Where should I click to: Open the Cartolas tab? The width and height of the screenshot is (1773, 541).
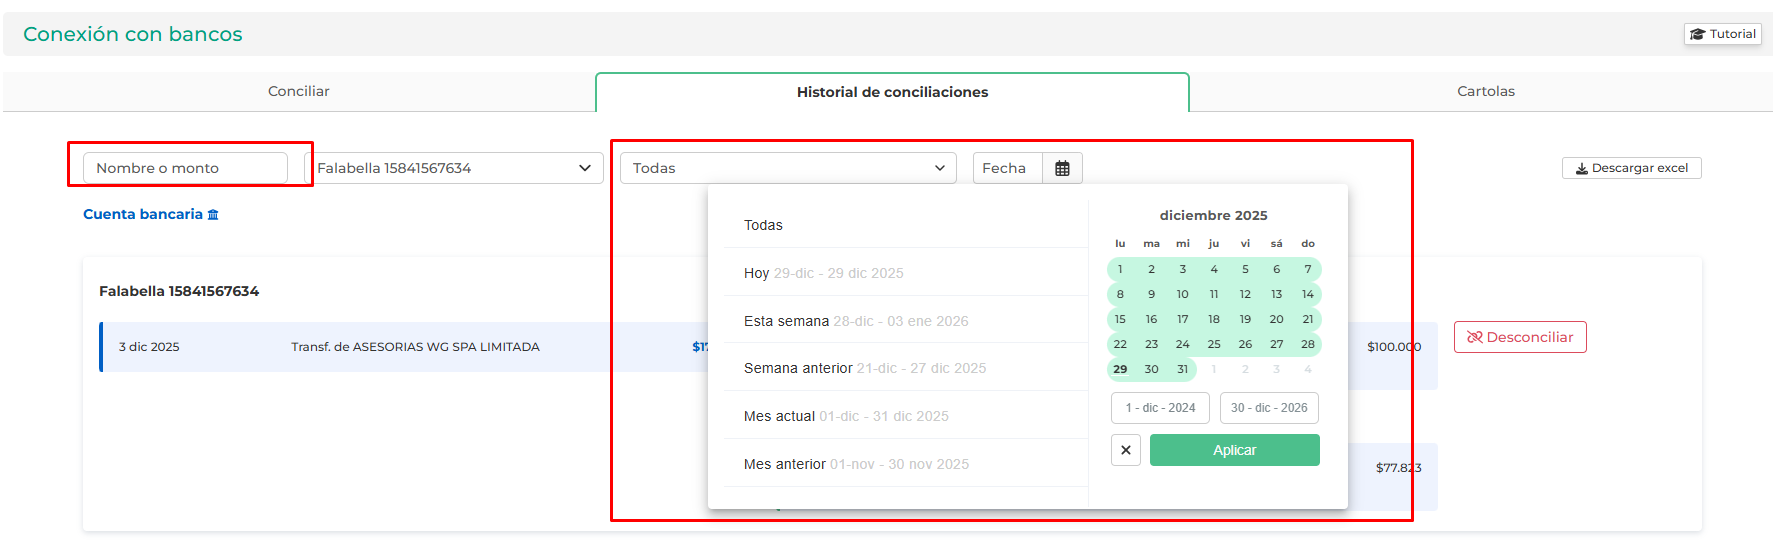tap(1485, 91)
